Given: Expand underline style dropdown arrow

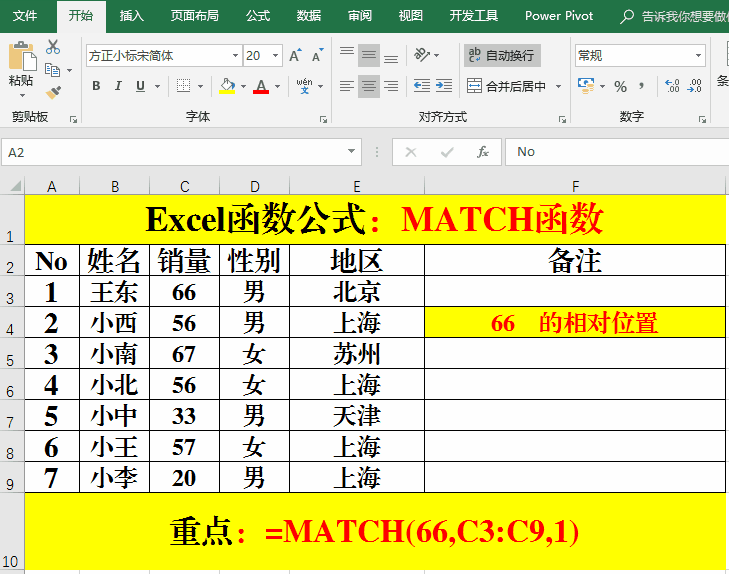Looking at the screenshot, I should (x=158, y=86).
